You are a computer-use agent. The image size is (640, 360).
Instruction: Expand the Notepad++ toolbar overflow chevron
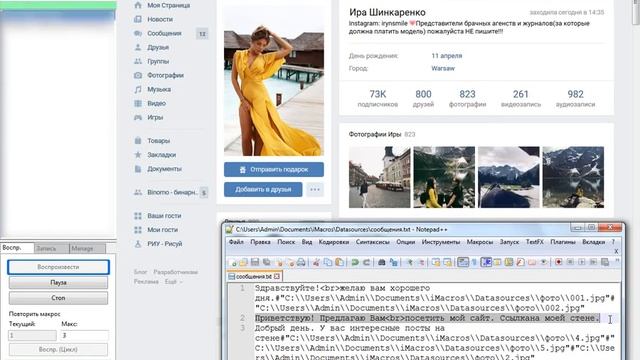pyautogui.click(x=617, y=261)
